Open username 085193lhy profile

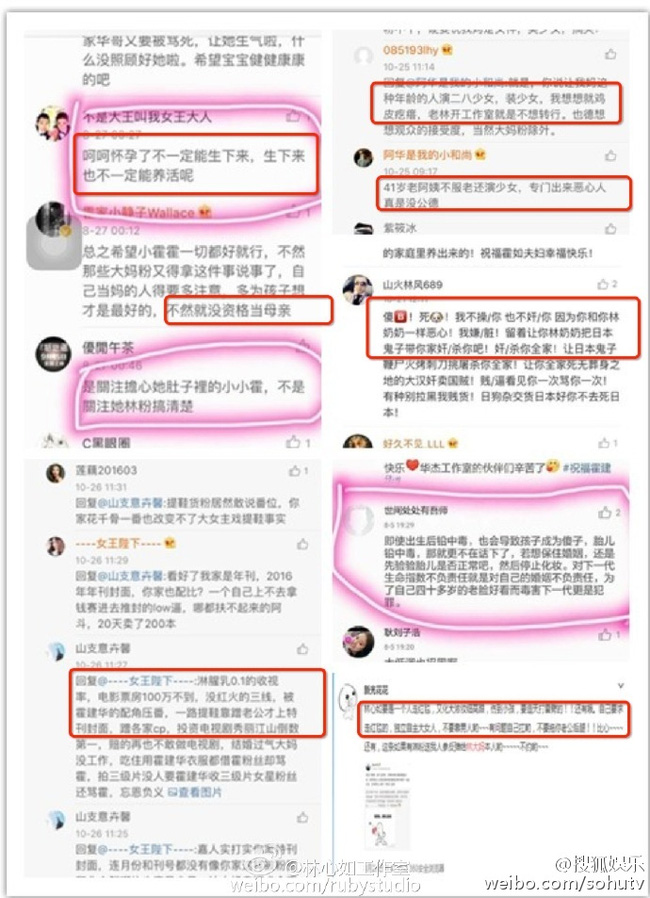[x=411, y=50]
